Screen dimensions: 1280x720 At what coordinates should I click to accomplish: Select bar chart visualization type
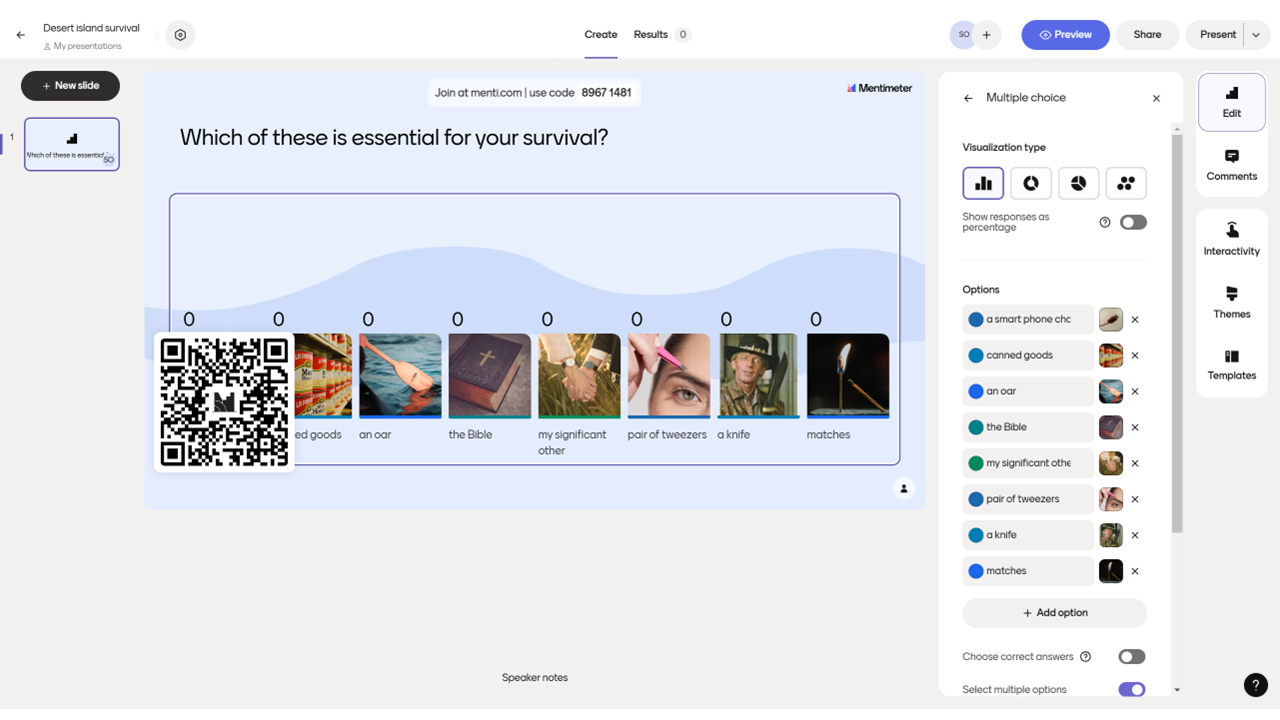coord(983,184)
